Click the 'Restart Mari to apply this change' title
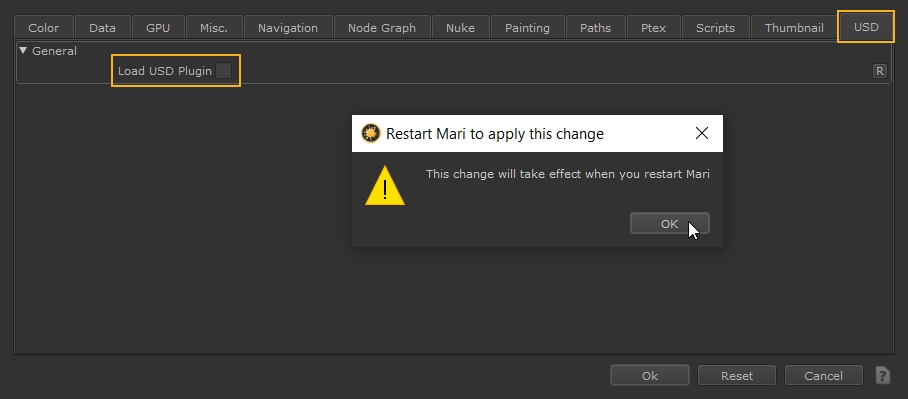Viewport: 908px width, 399px height. (x=495, y=134)
